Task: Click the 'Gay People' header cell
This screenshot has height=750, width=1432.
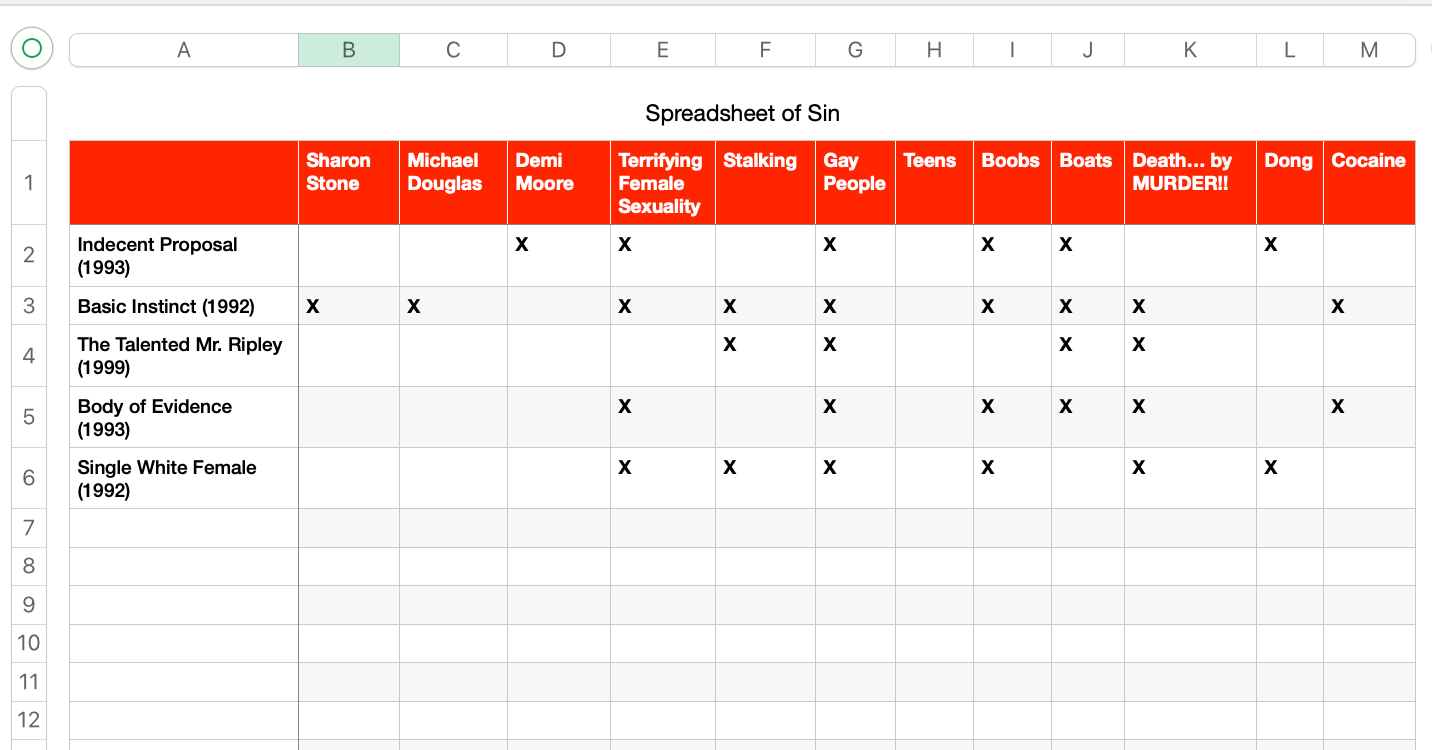Action: coord(855,182)
